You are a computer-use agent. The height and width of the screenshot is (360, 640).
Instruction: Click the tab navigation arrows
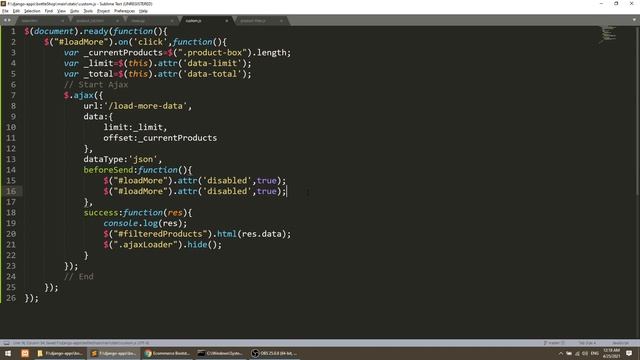[7, 20]
